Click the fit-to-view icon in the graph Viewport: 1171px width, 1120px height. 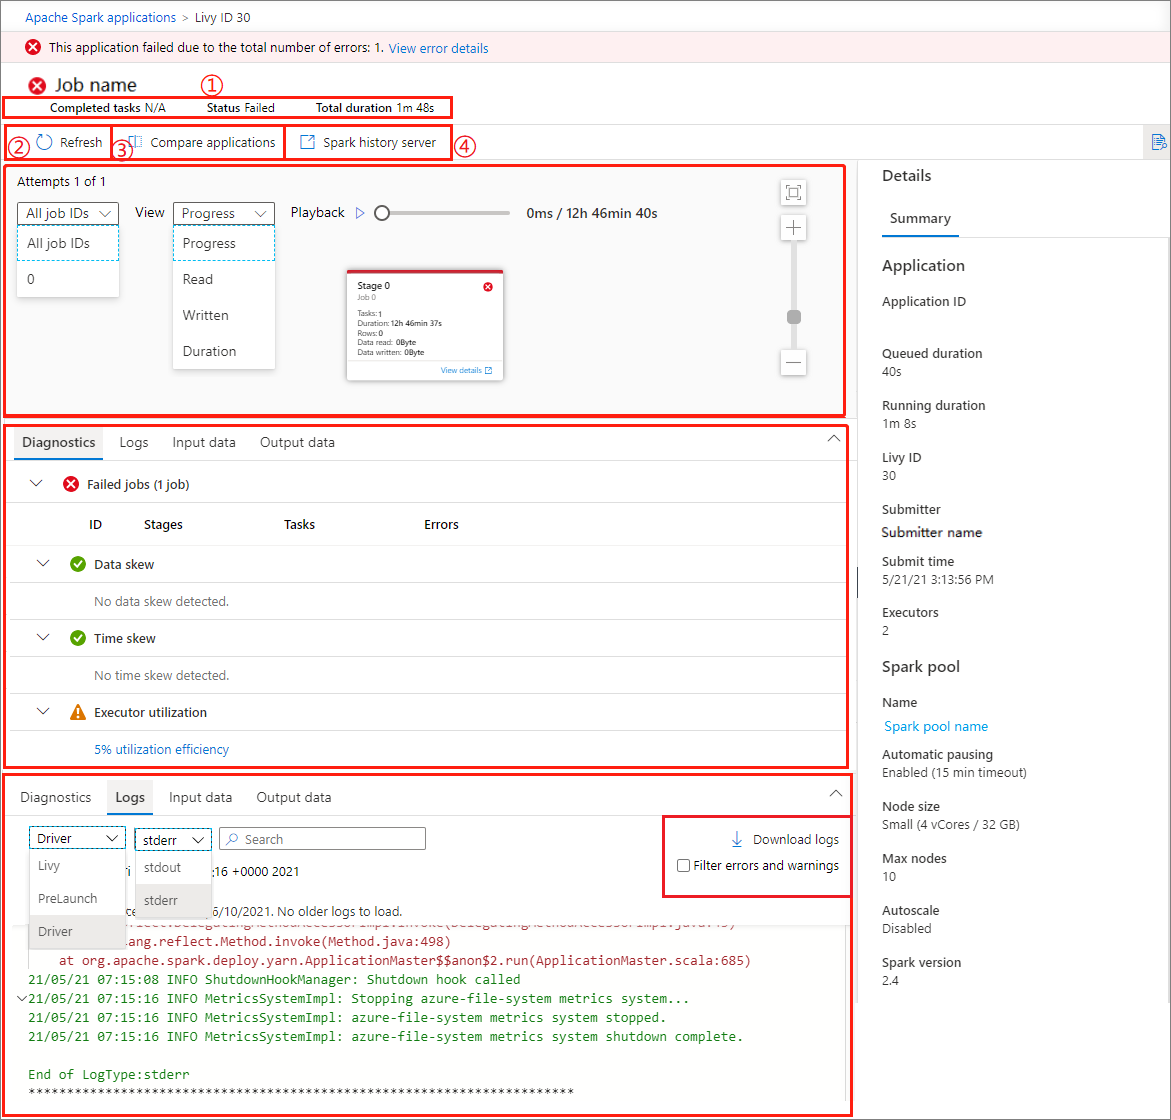point(793,192)
